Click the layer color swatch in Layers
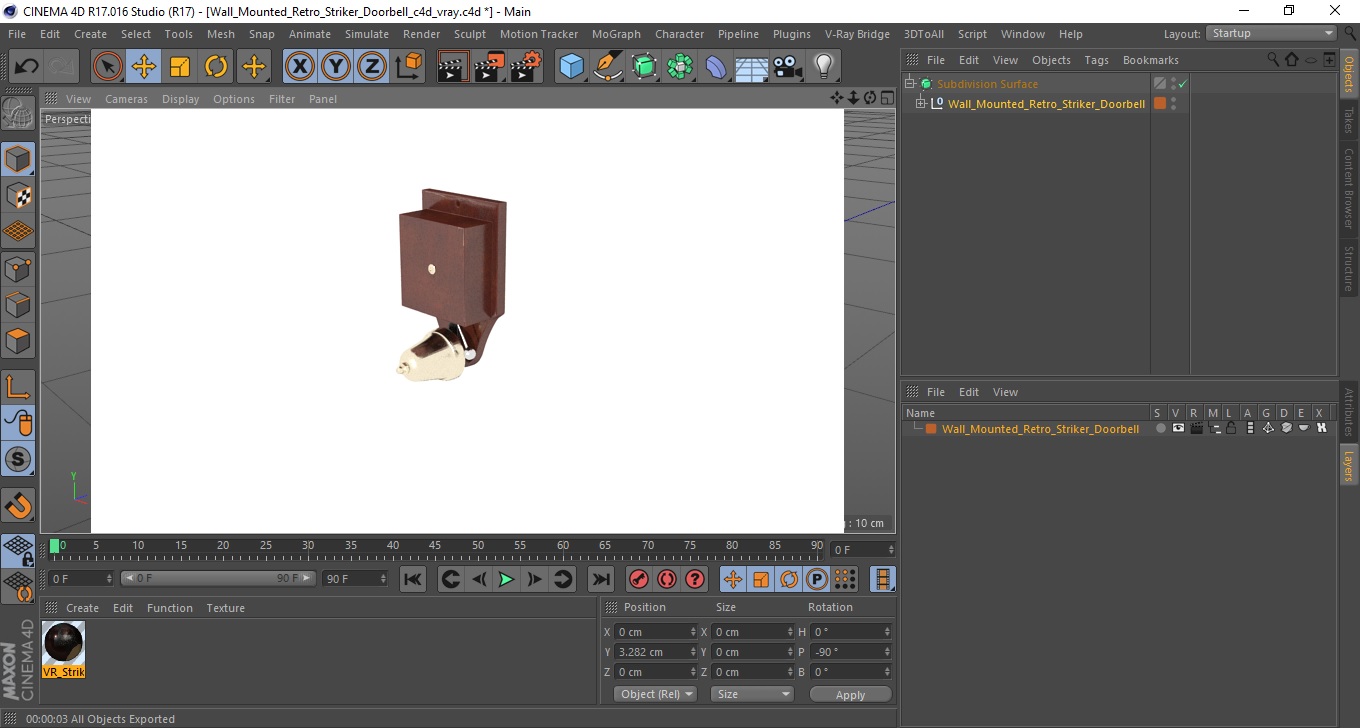1360x728 pixels. pyautogui.click(x=931, y=429)
